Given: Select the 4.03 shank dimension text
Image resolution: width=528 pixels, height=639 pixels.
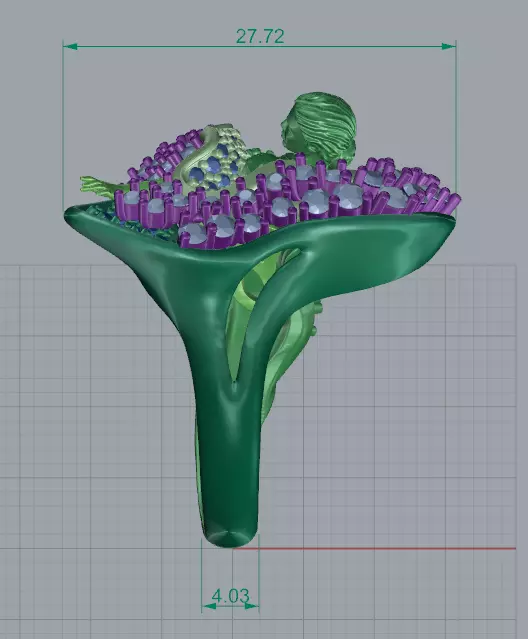Looking at the screenshot, I should click(231, 596).
